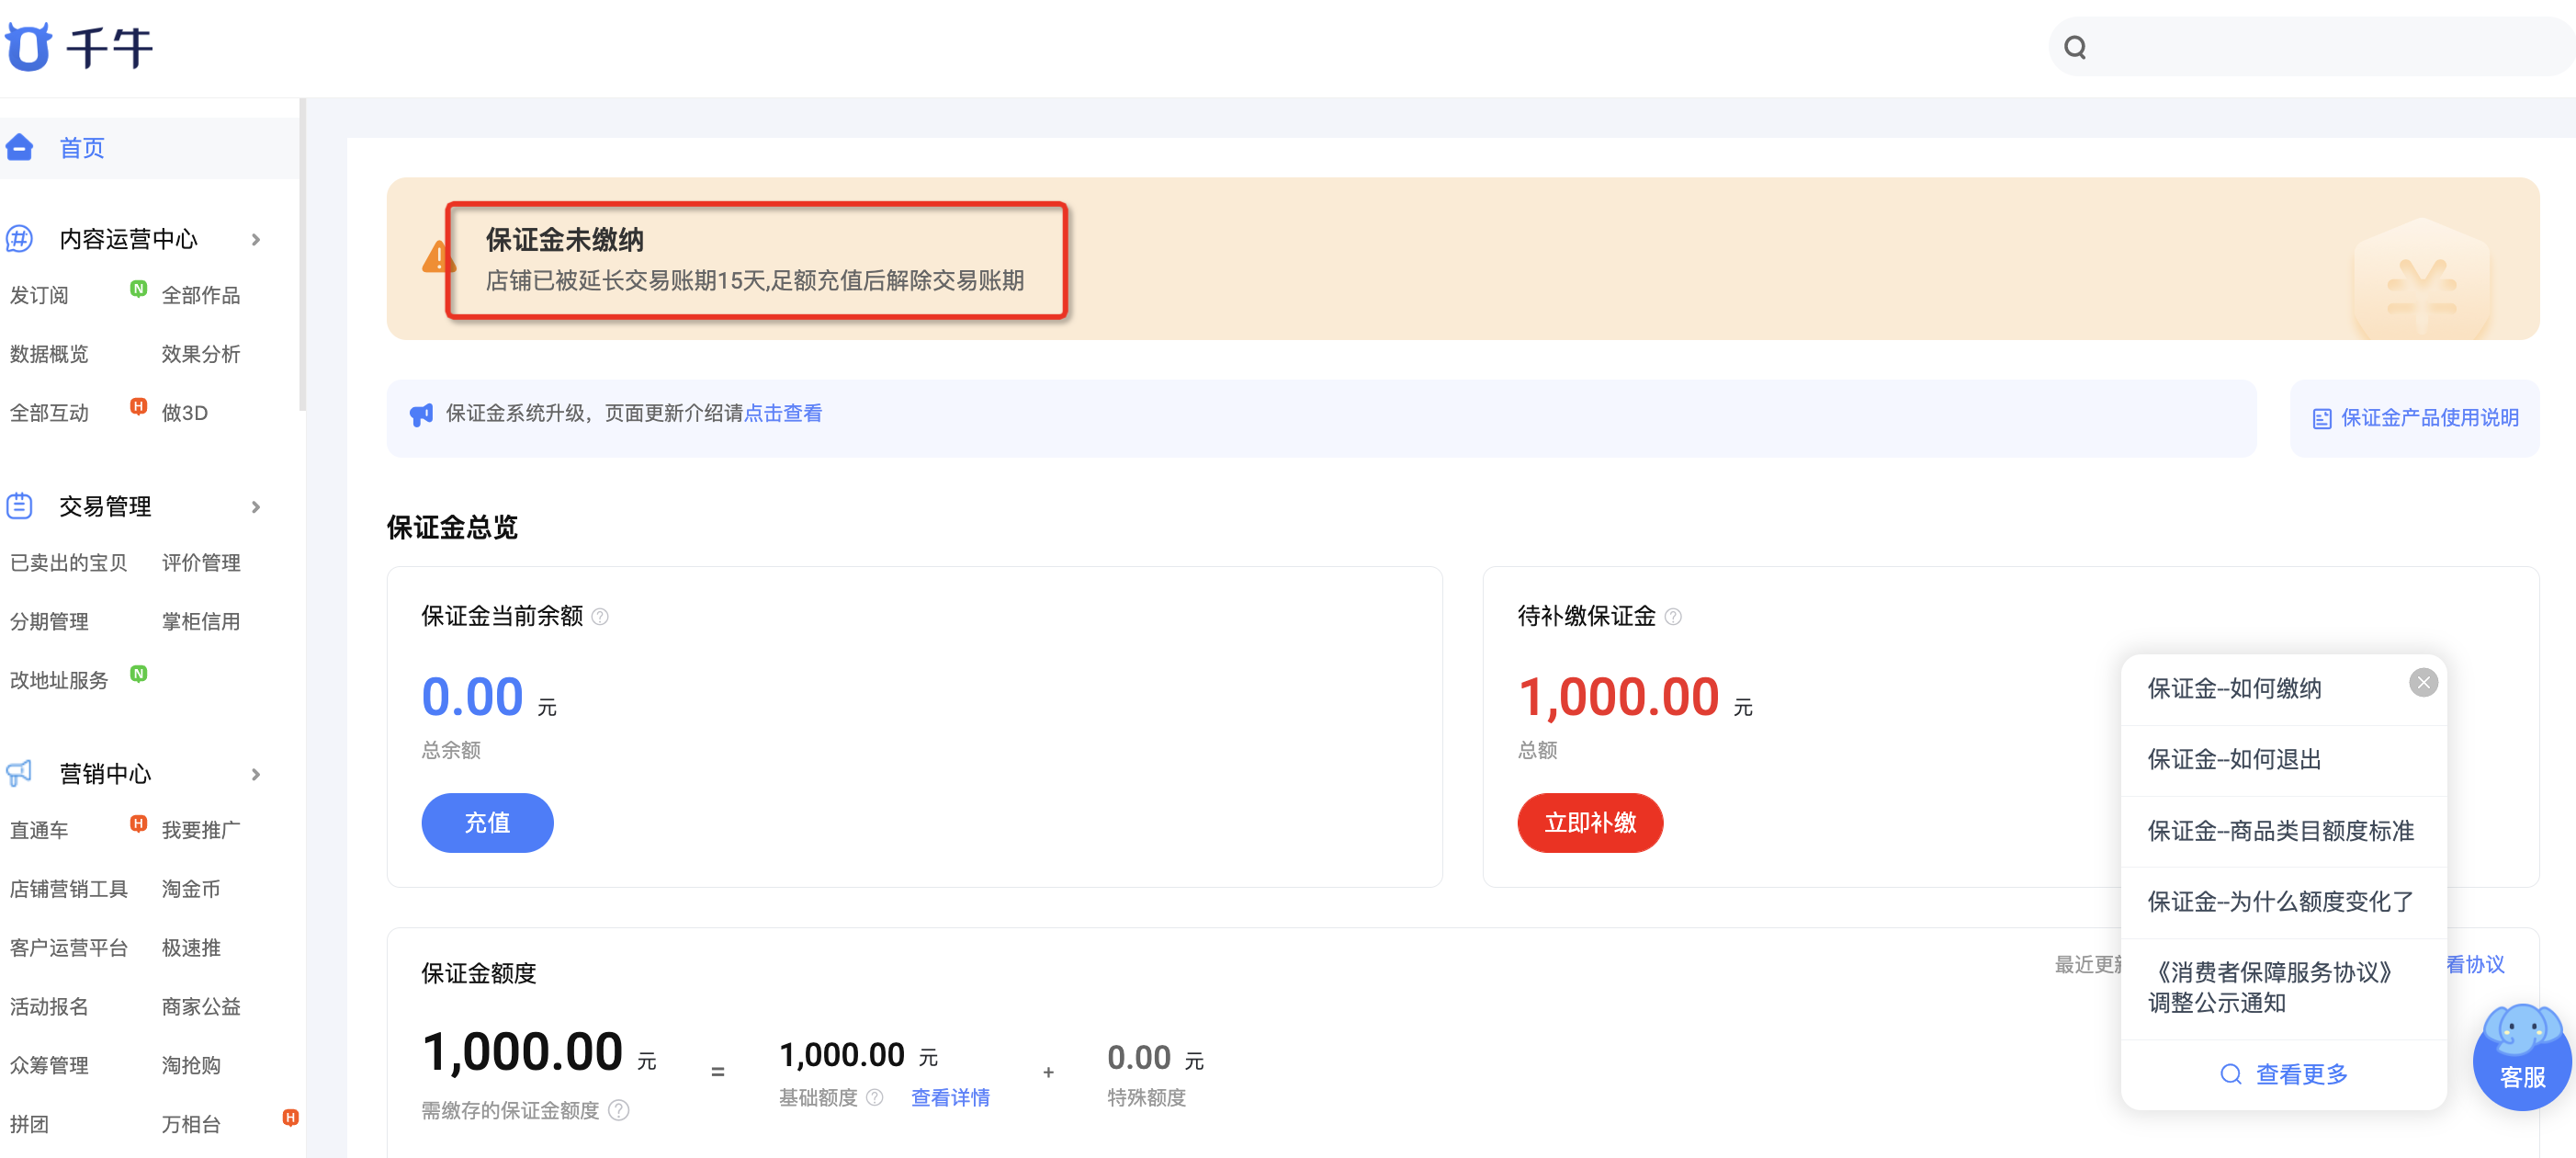The image size is (2576, 1158).
Task: Click orange H badge beside 万相台
Action: (290, 1118)
